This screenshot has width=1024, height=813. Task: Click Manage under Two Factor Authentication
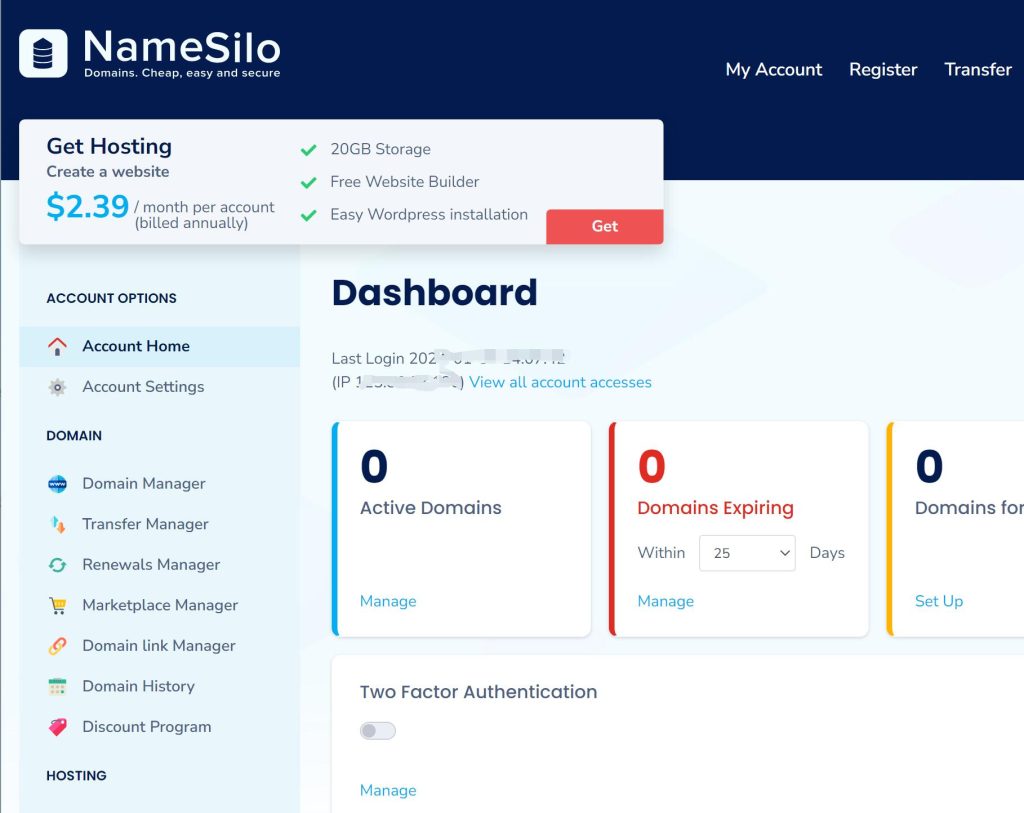(388, 791)
